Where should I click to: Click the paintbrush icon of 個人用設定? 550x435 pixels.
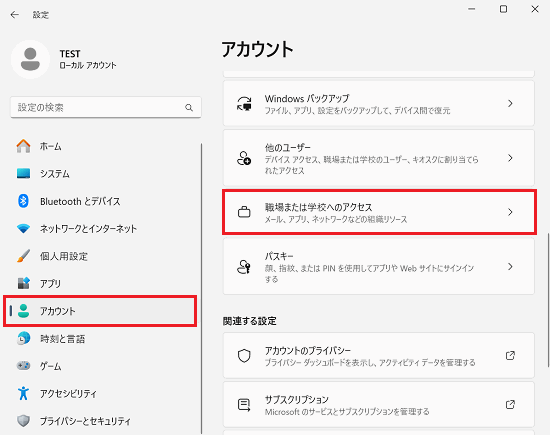coord(24,256)
